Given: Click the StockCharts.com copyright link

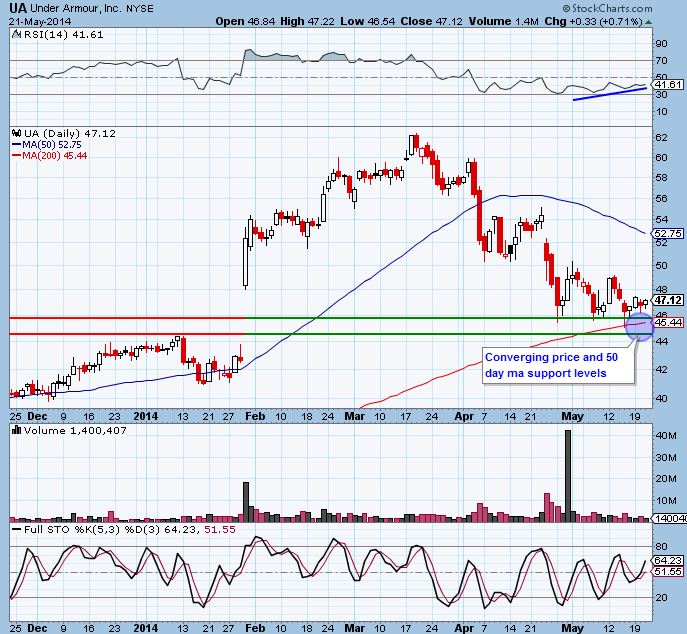Looking at the screenshot, I should coord(607,8).
